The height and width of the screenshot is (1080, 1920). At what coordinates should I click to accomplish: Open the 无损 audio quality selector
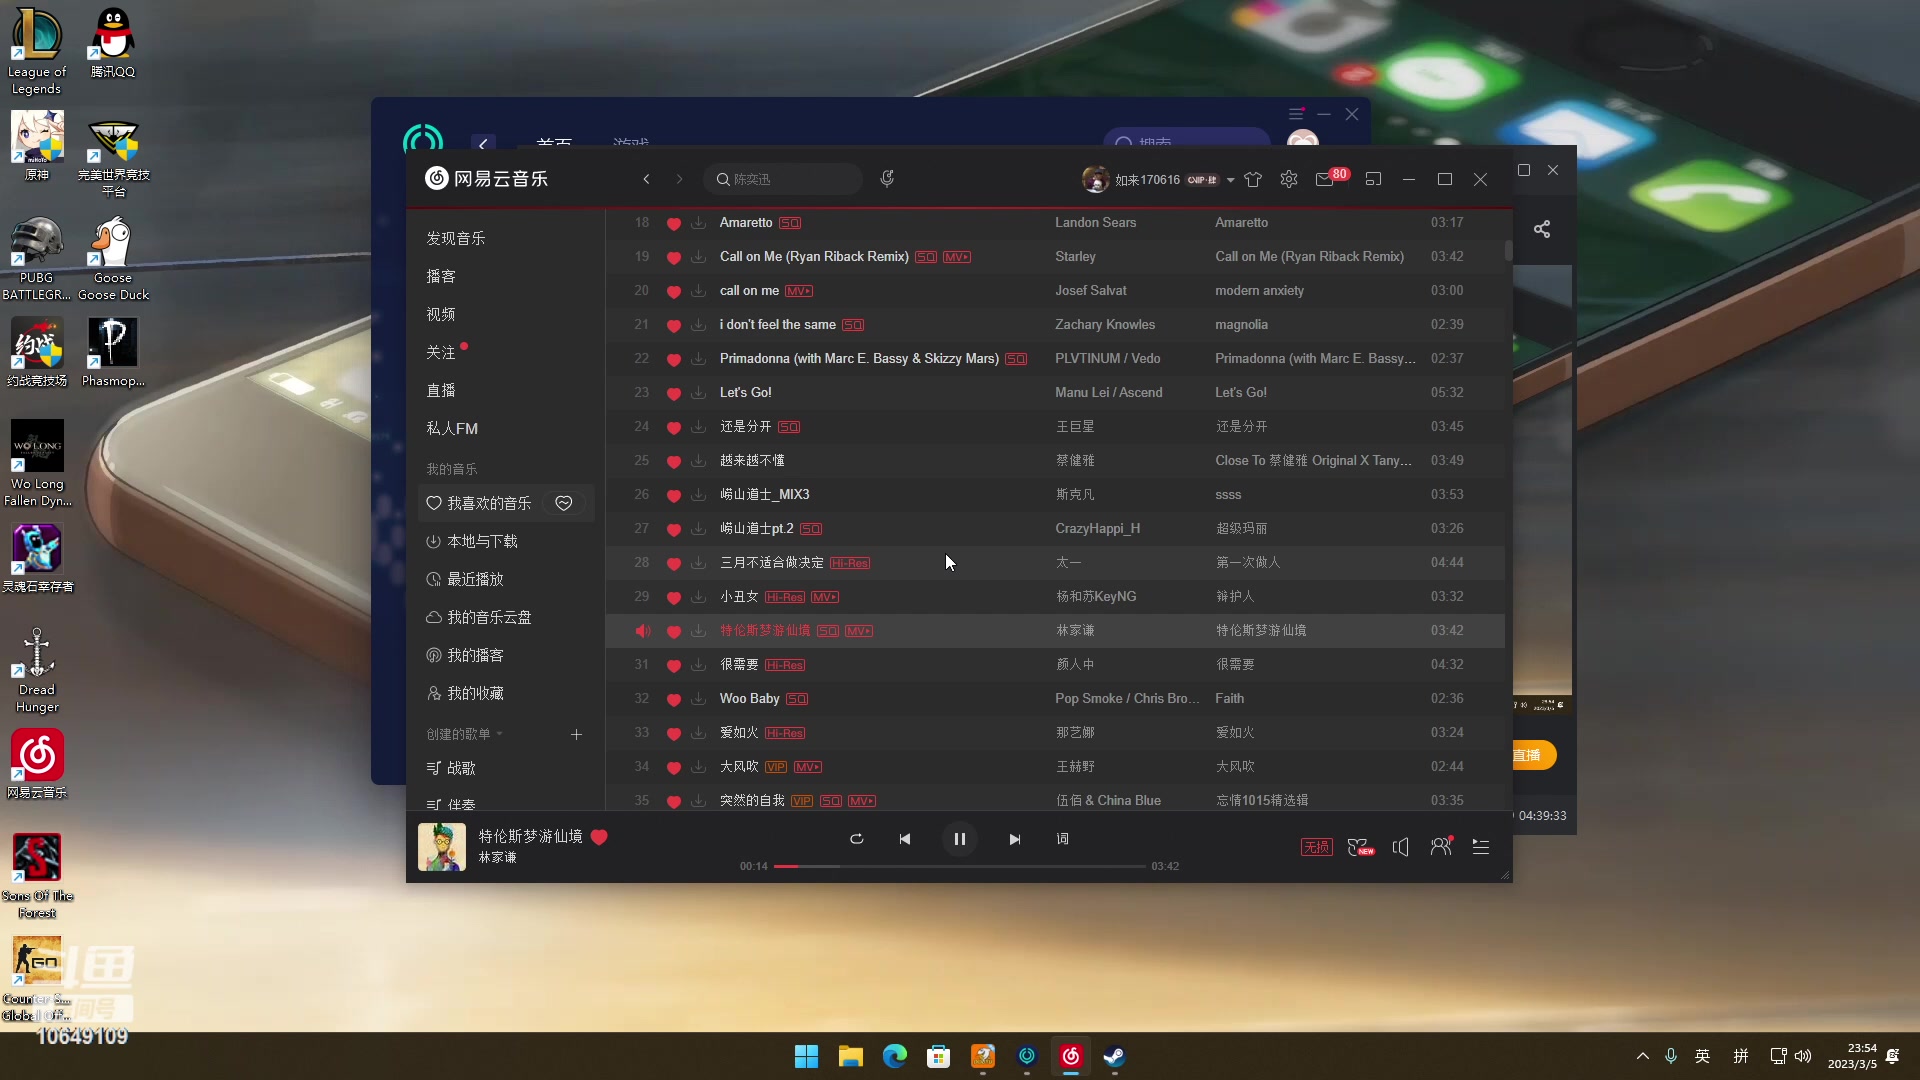1315,846
